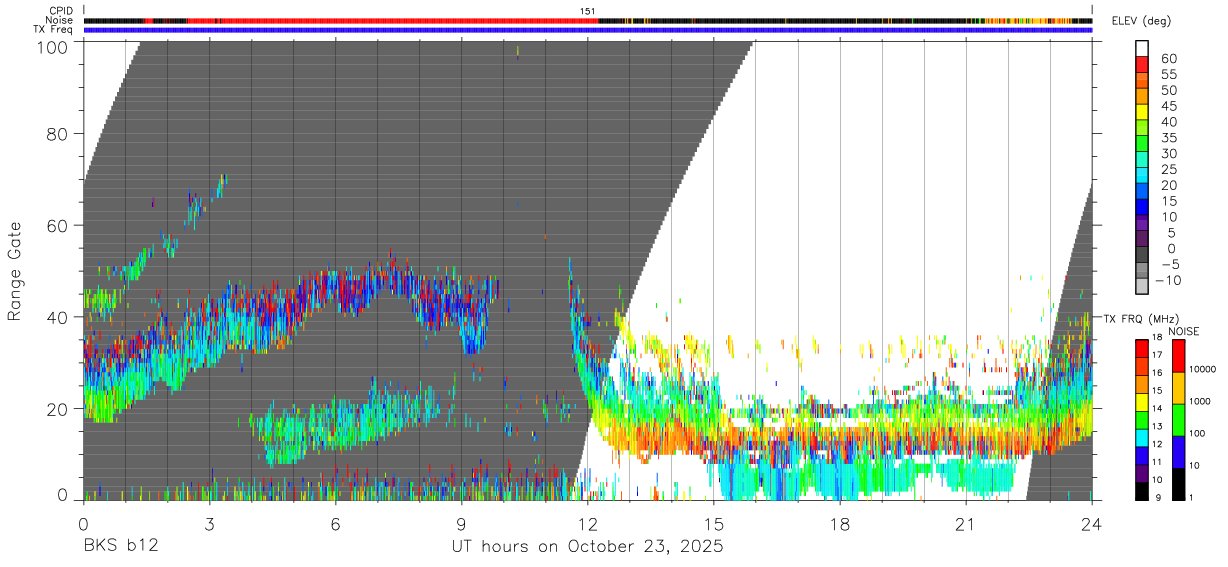Select the range gate 80 axis label
The height and width of the screenshot is (567, 1228).
tap(57, 134)
